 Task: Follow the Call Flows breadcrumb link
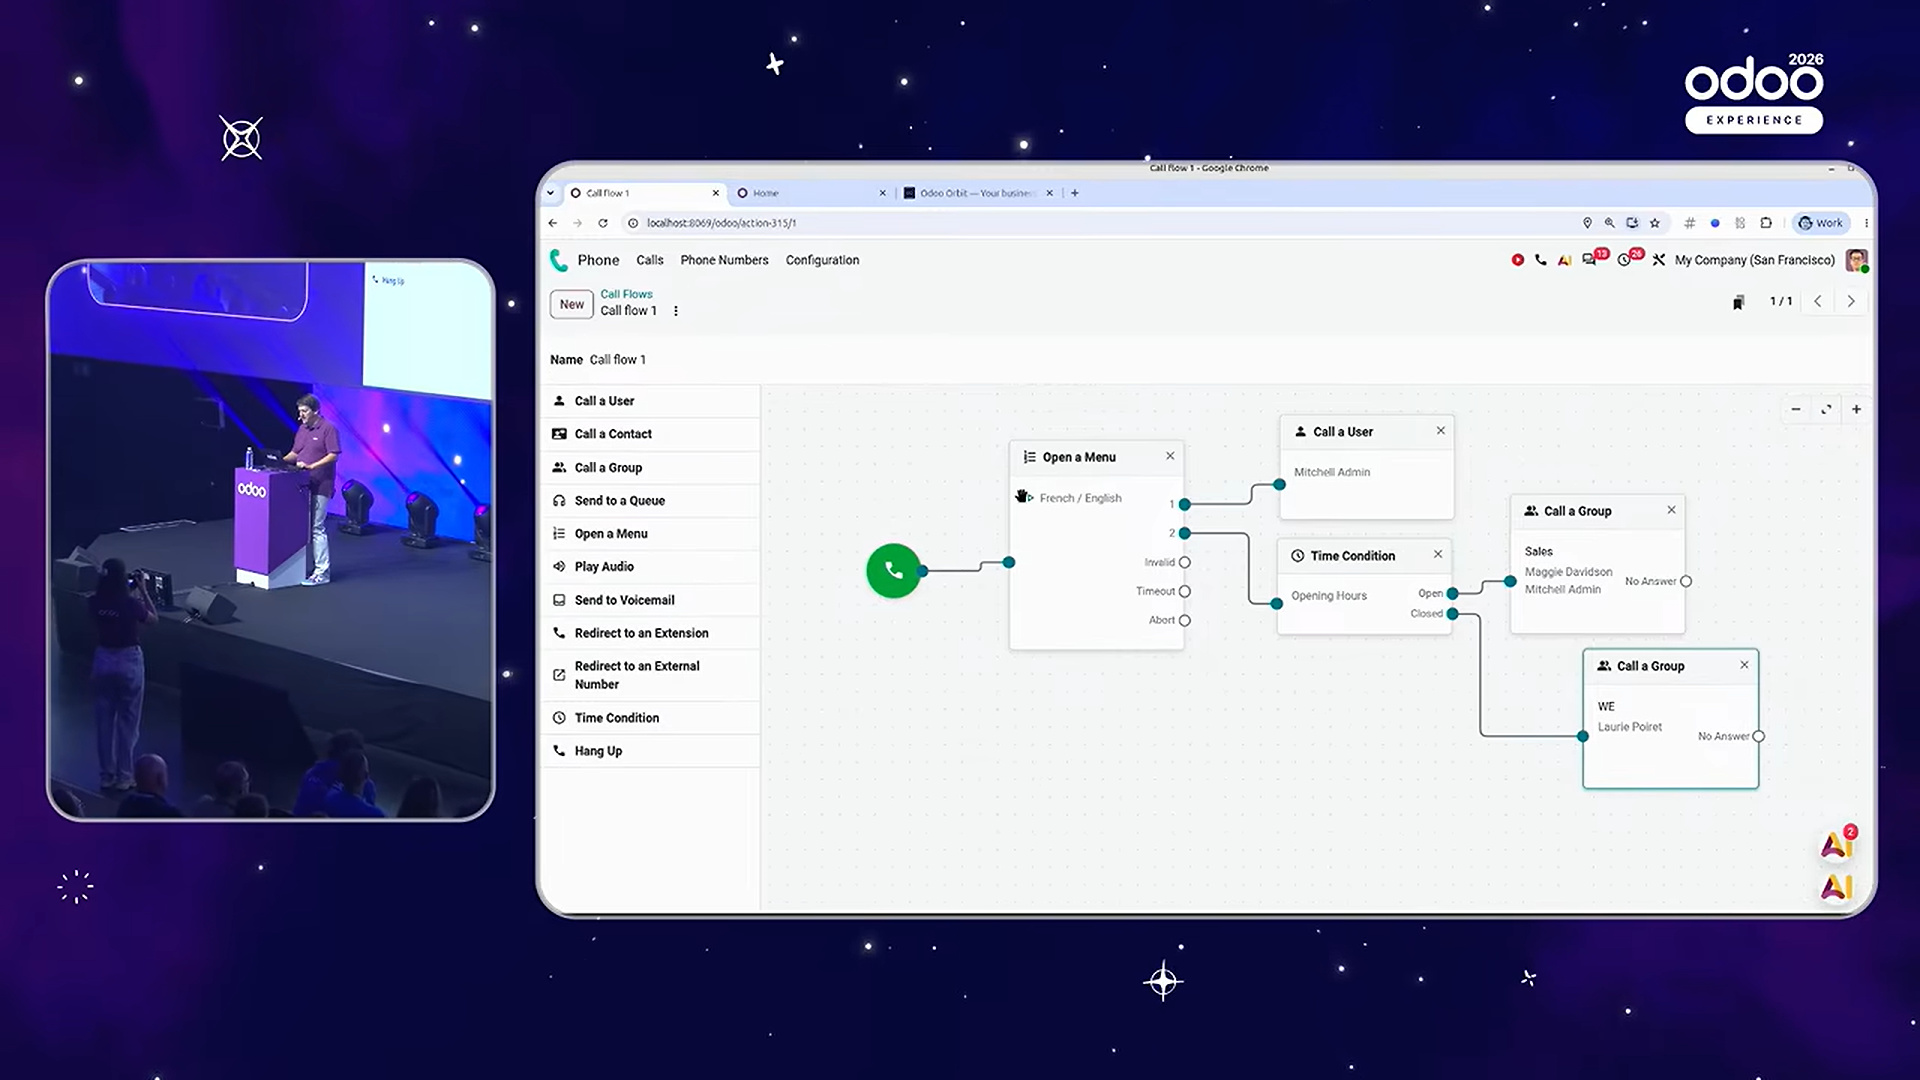click(626, 294)
